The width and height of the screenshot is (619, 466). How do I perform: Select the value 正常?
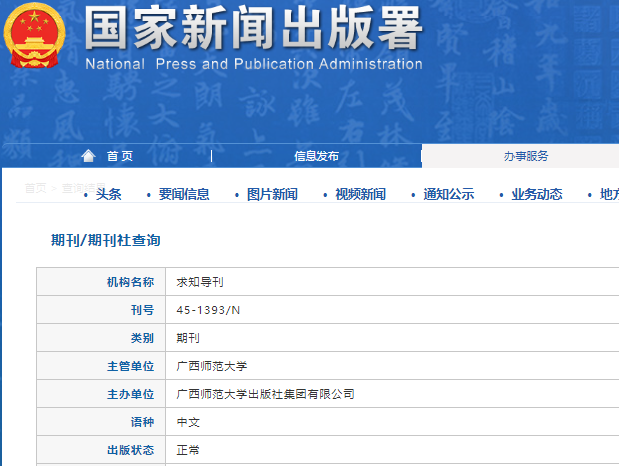click(x=188, y=450)
